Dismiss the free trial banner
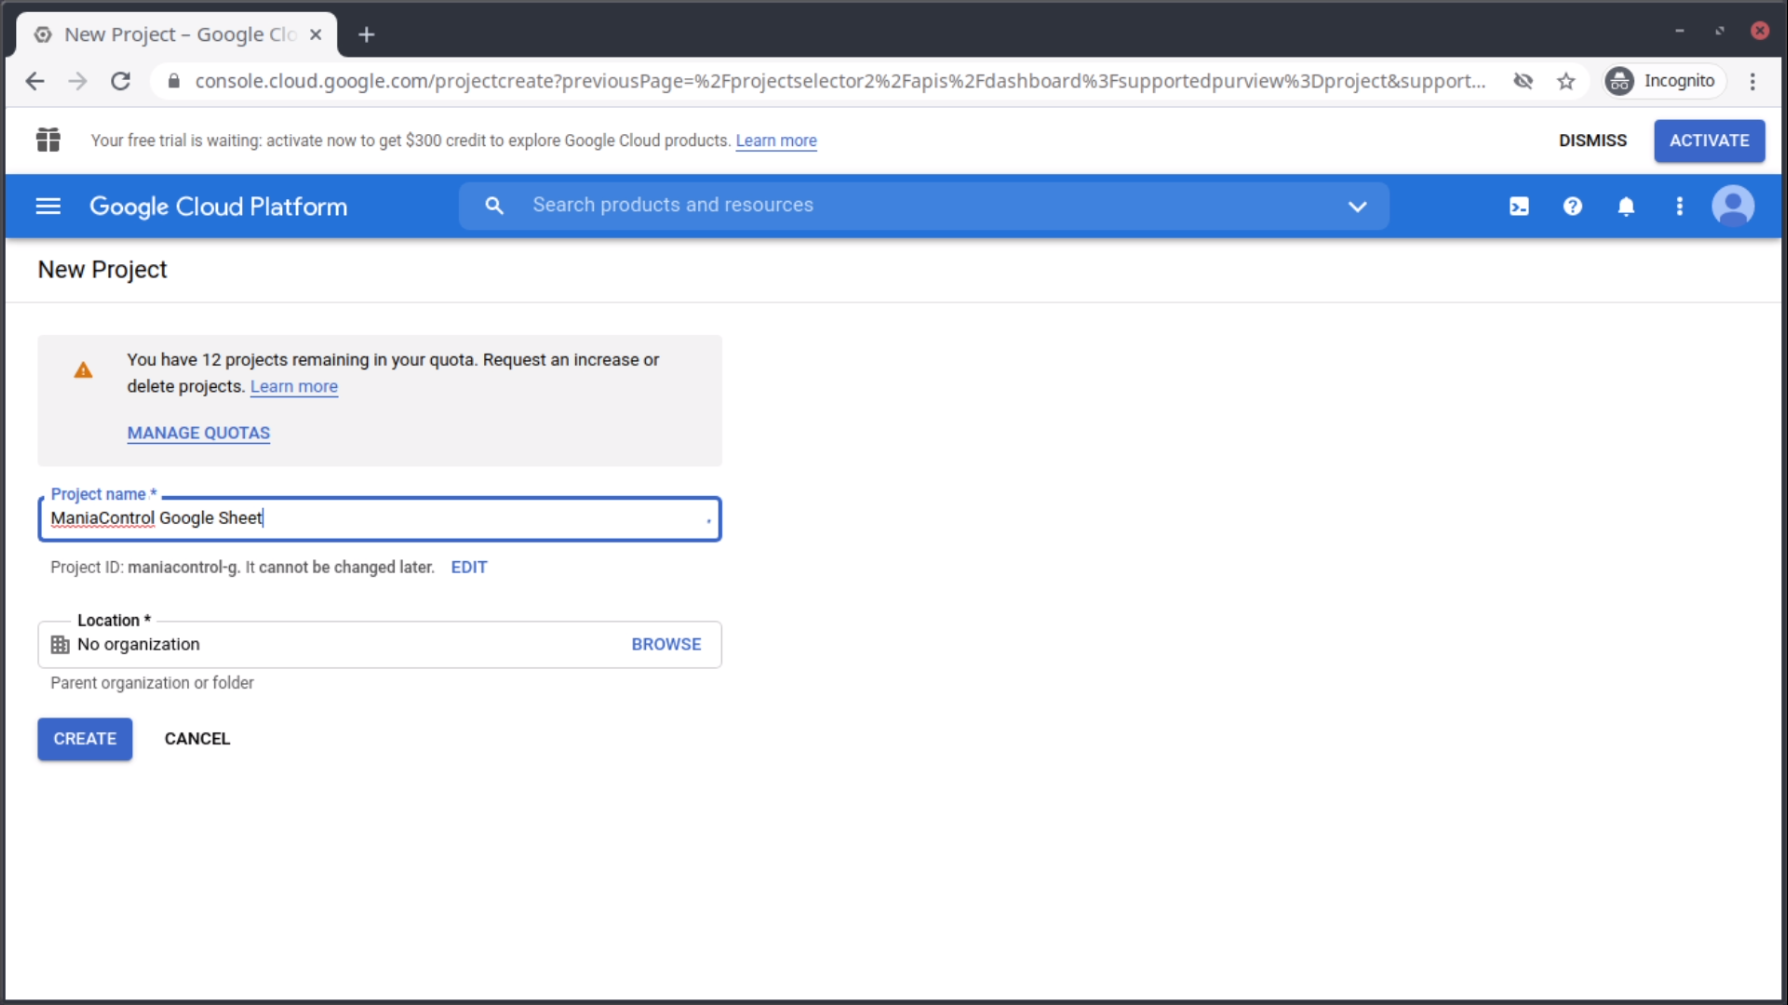The image size is (1788, 1005). click(x=1592, y=140)
